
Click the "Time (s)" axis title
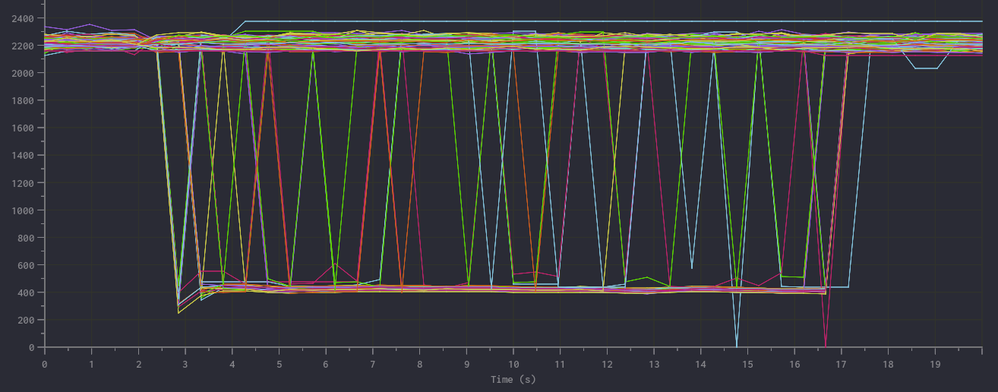(x=514, y=379)
